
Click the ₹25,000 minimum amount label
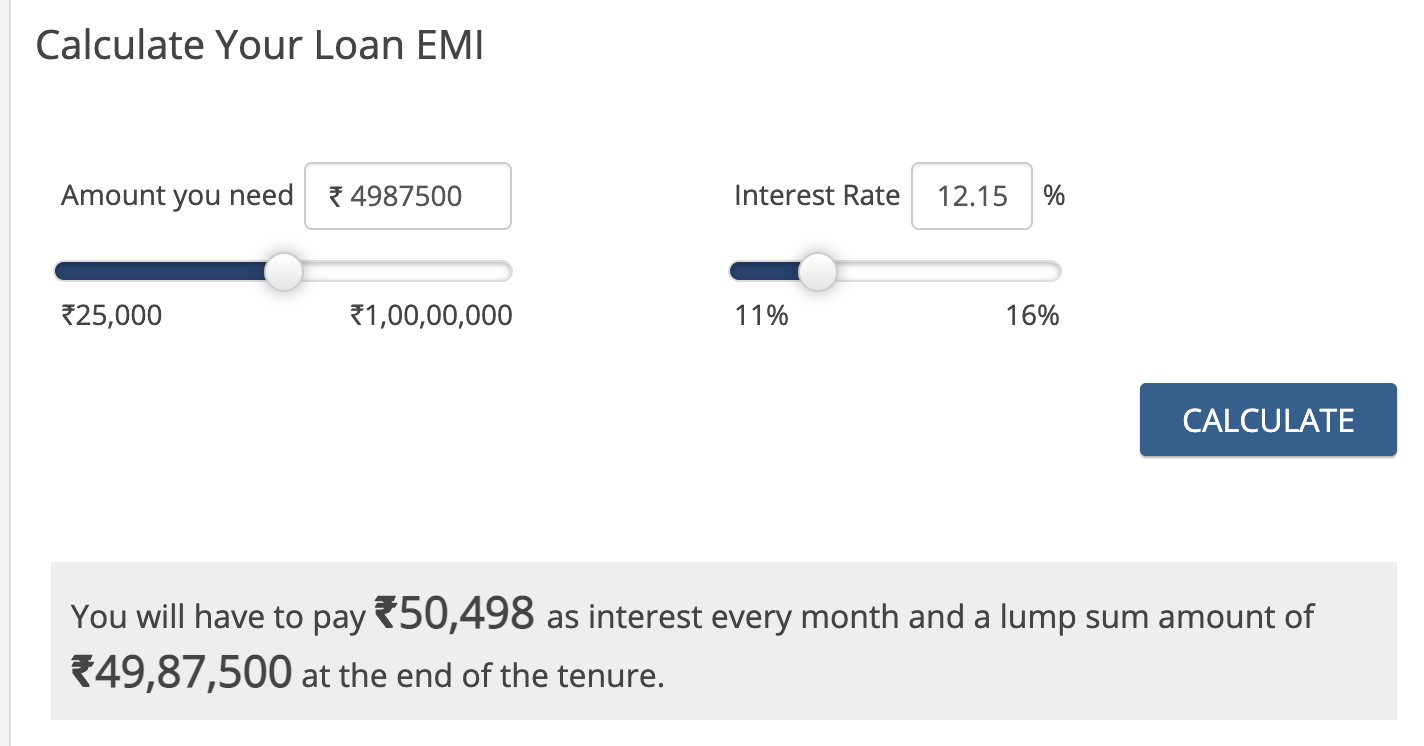tap(111, 316)
